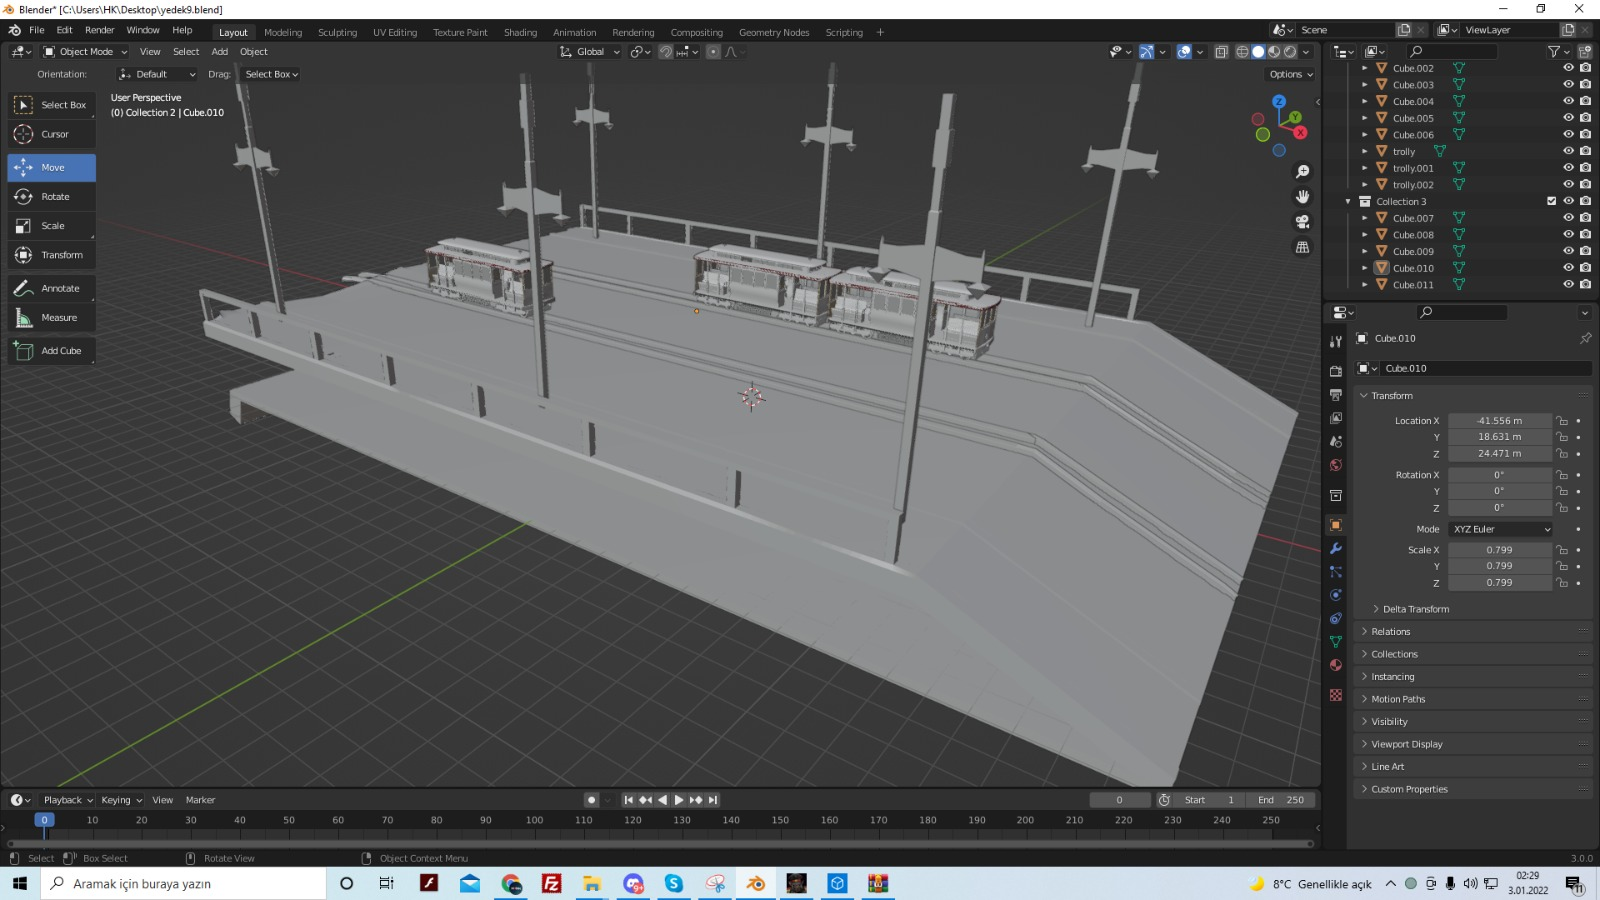The height and width of the screenshot is (900, 1600).
Task: Open the Tool properties tab
Action: click(x=1336, y=342)
